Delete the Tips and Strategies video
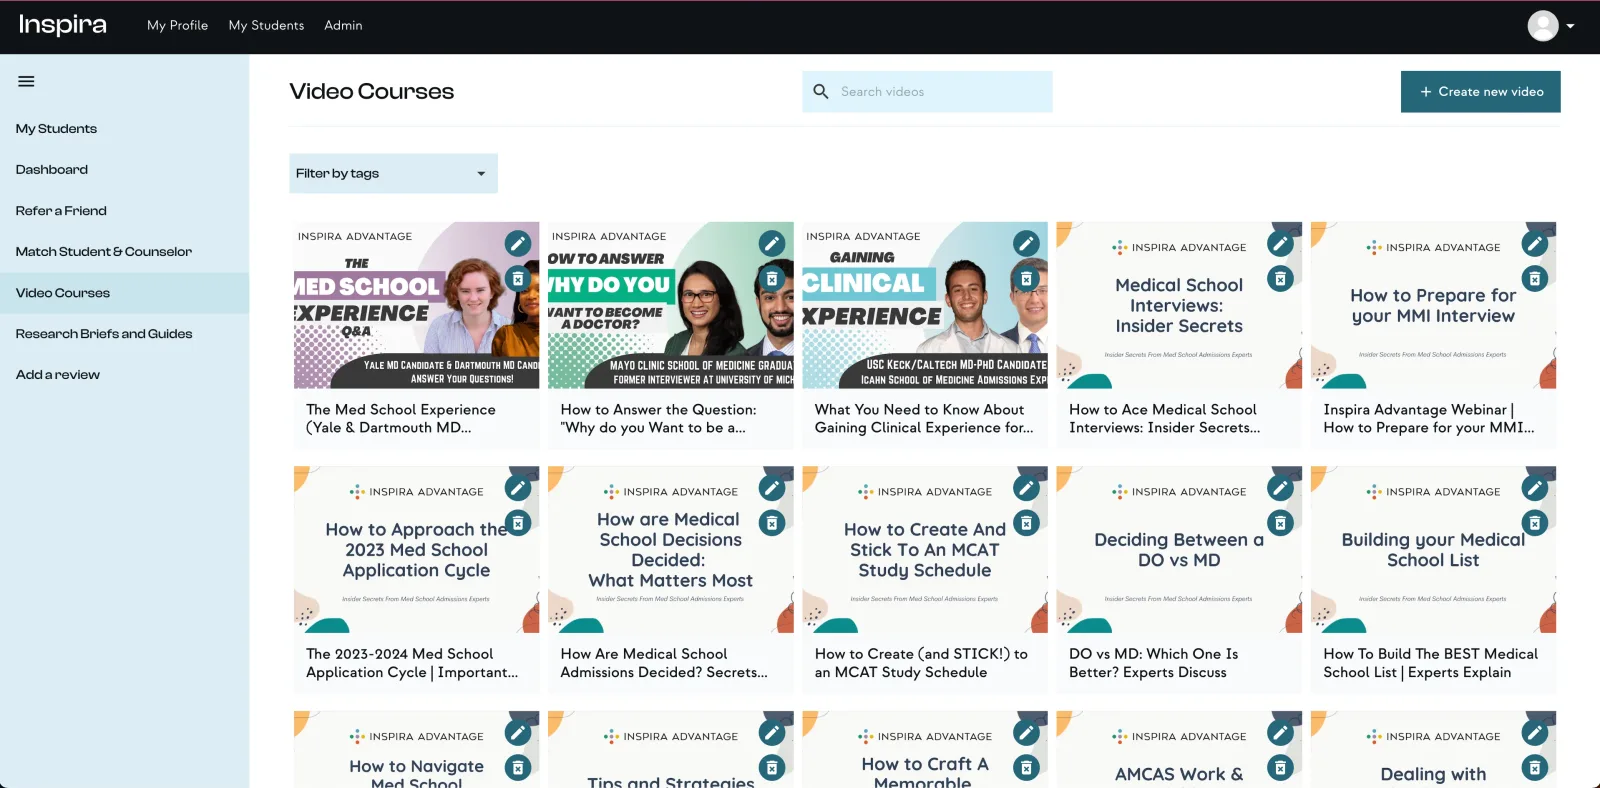This screenshot has width=1600, height=788. pyautogui.click(x=772, y=768)
